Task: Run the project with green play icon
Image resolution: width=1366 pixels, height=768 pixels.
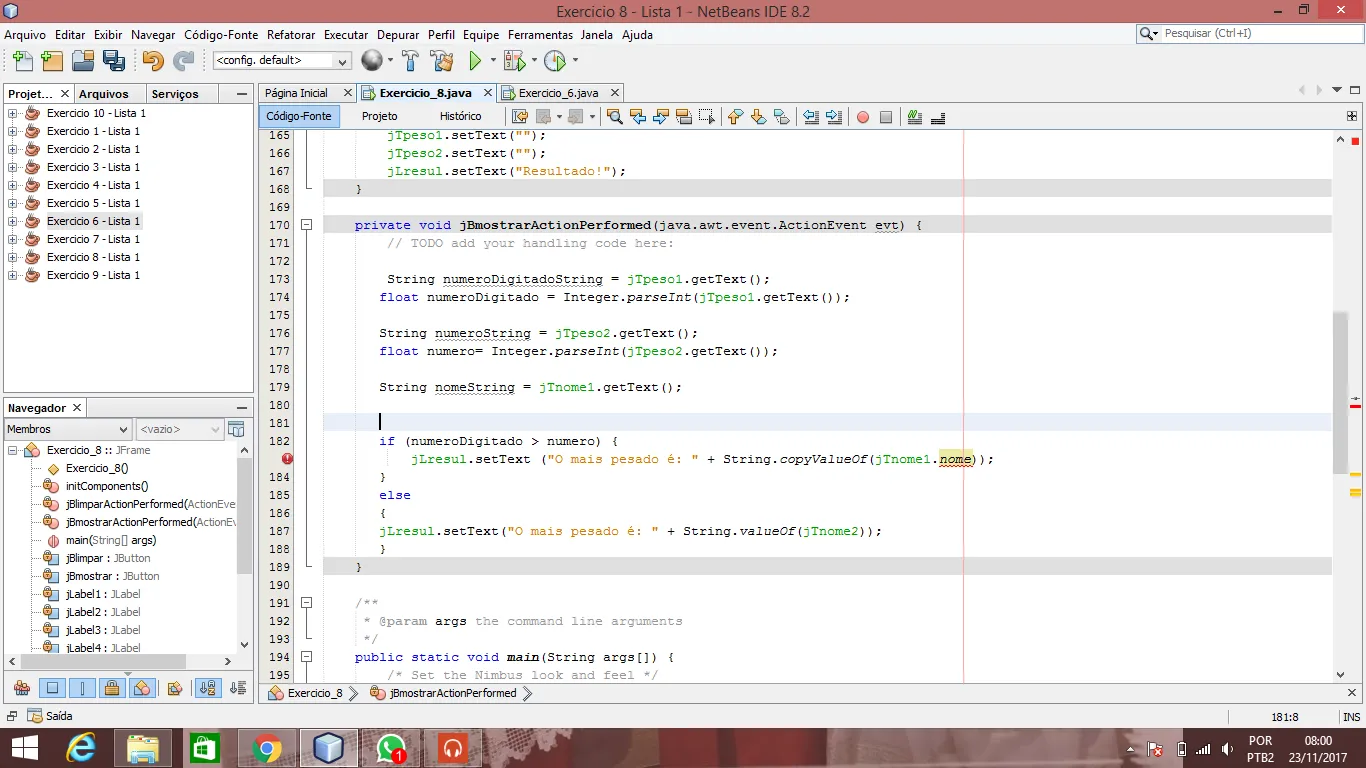Action: [x=476, y=61]
